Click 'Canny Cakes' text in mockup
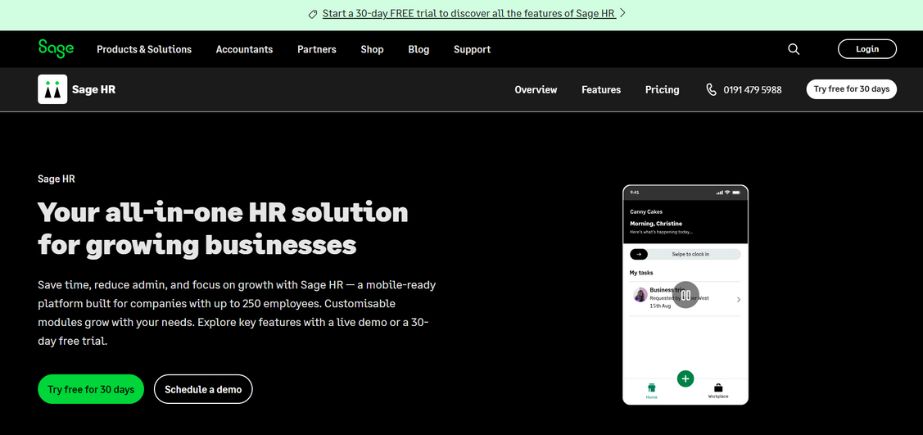Screen dimensions: 923x435 point(646,212)
